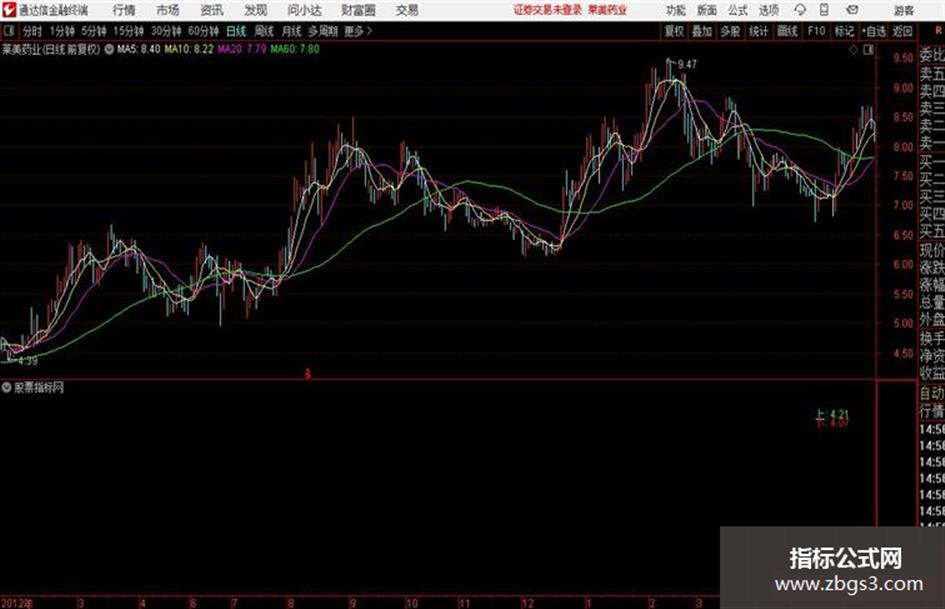Open the 版面 menu
945x609 pixels.
pyautogui.click(x=706, y=10)
